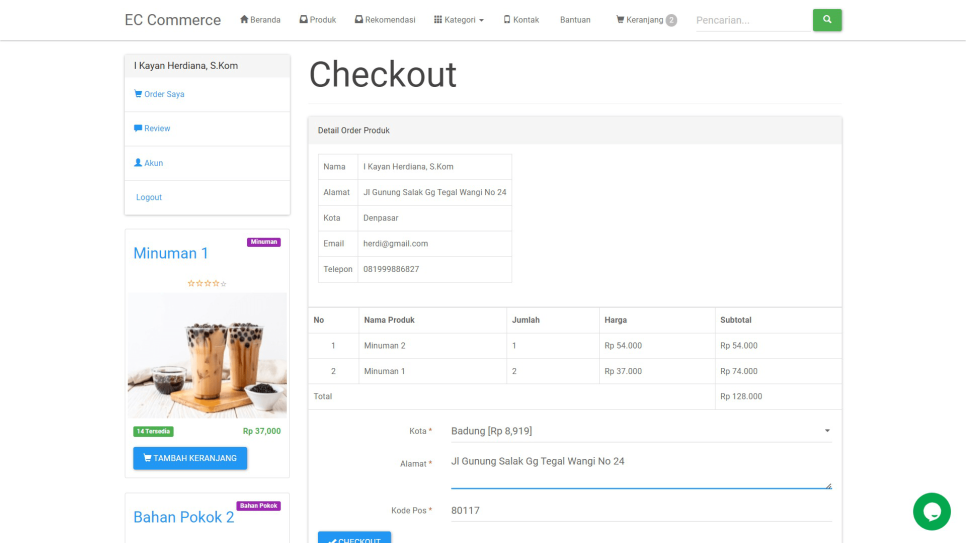The width and height of the screenshot is (966, 543).
Task: Click the Kota dropdown arrow
Action: point(827,431)
